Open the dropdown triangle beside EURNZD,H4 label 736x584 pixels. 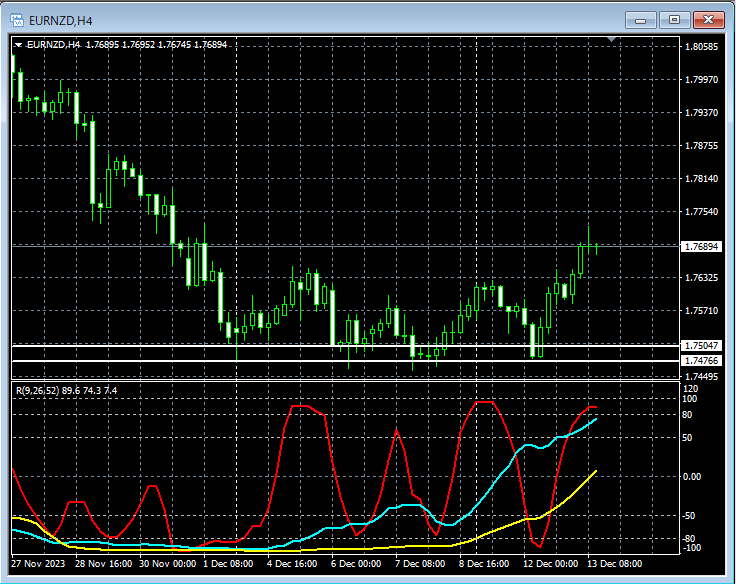point(18,45)
